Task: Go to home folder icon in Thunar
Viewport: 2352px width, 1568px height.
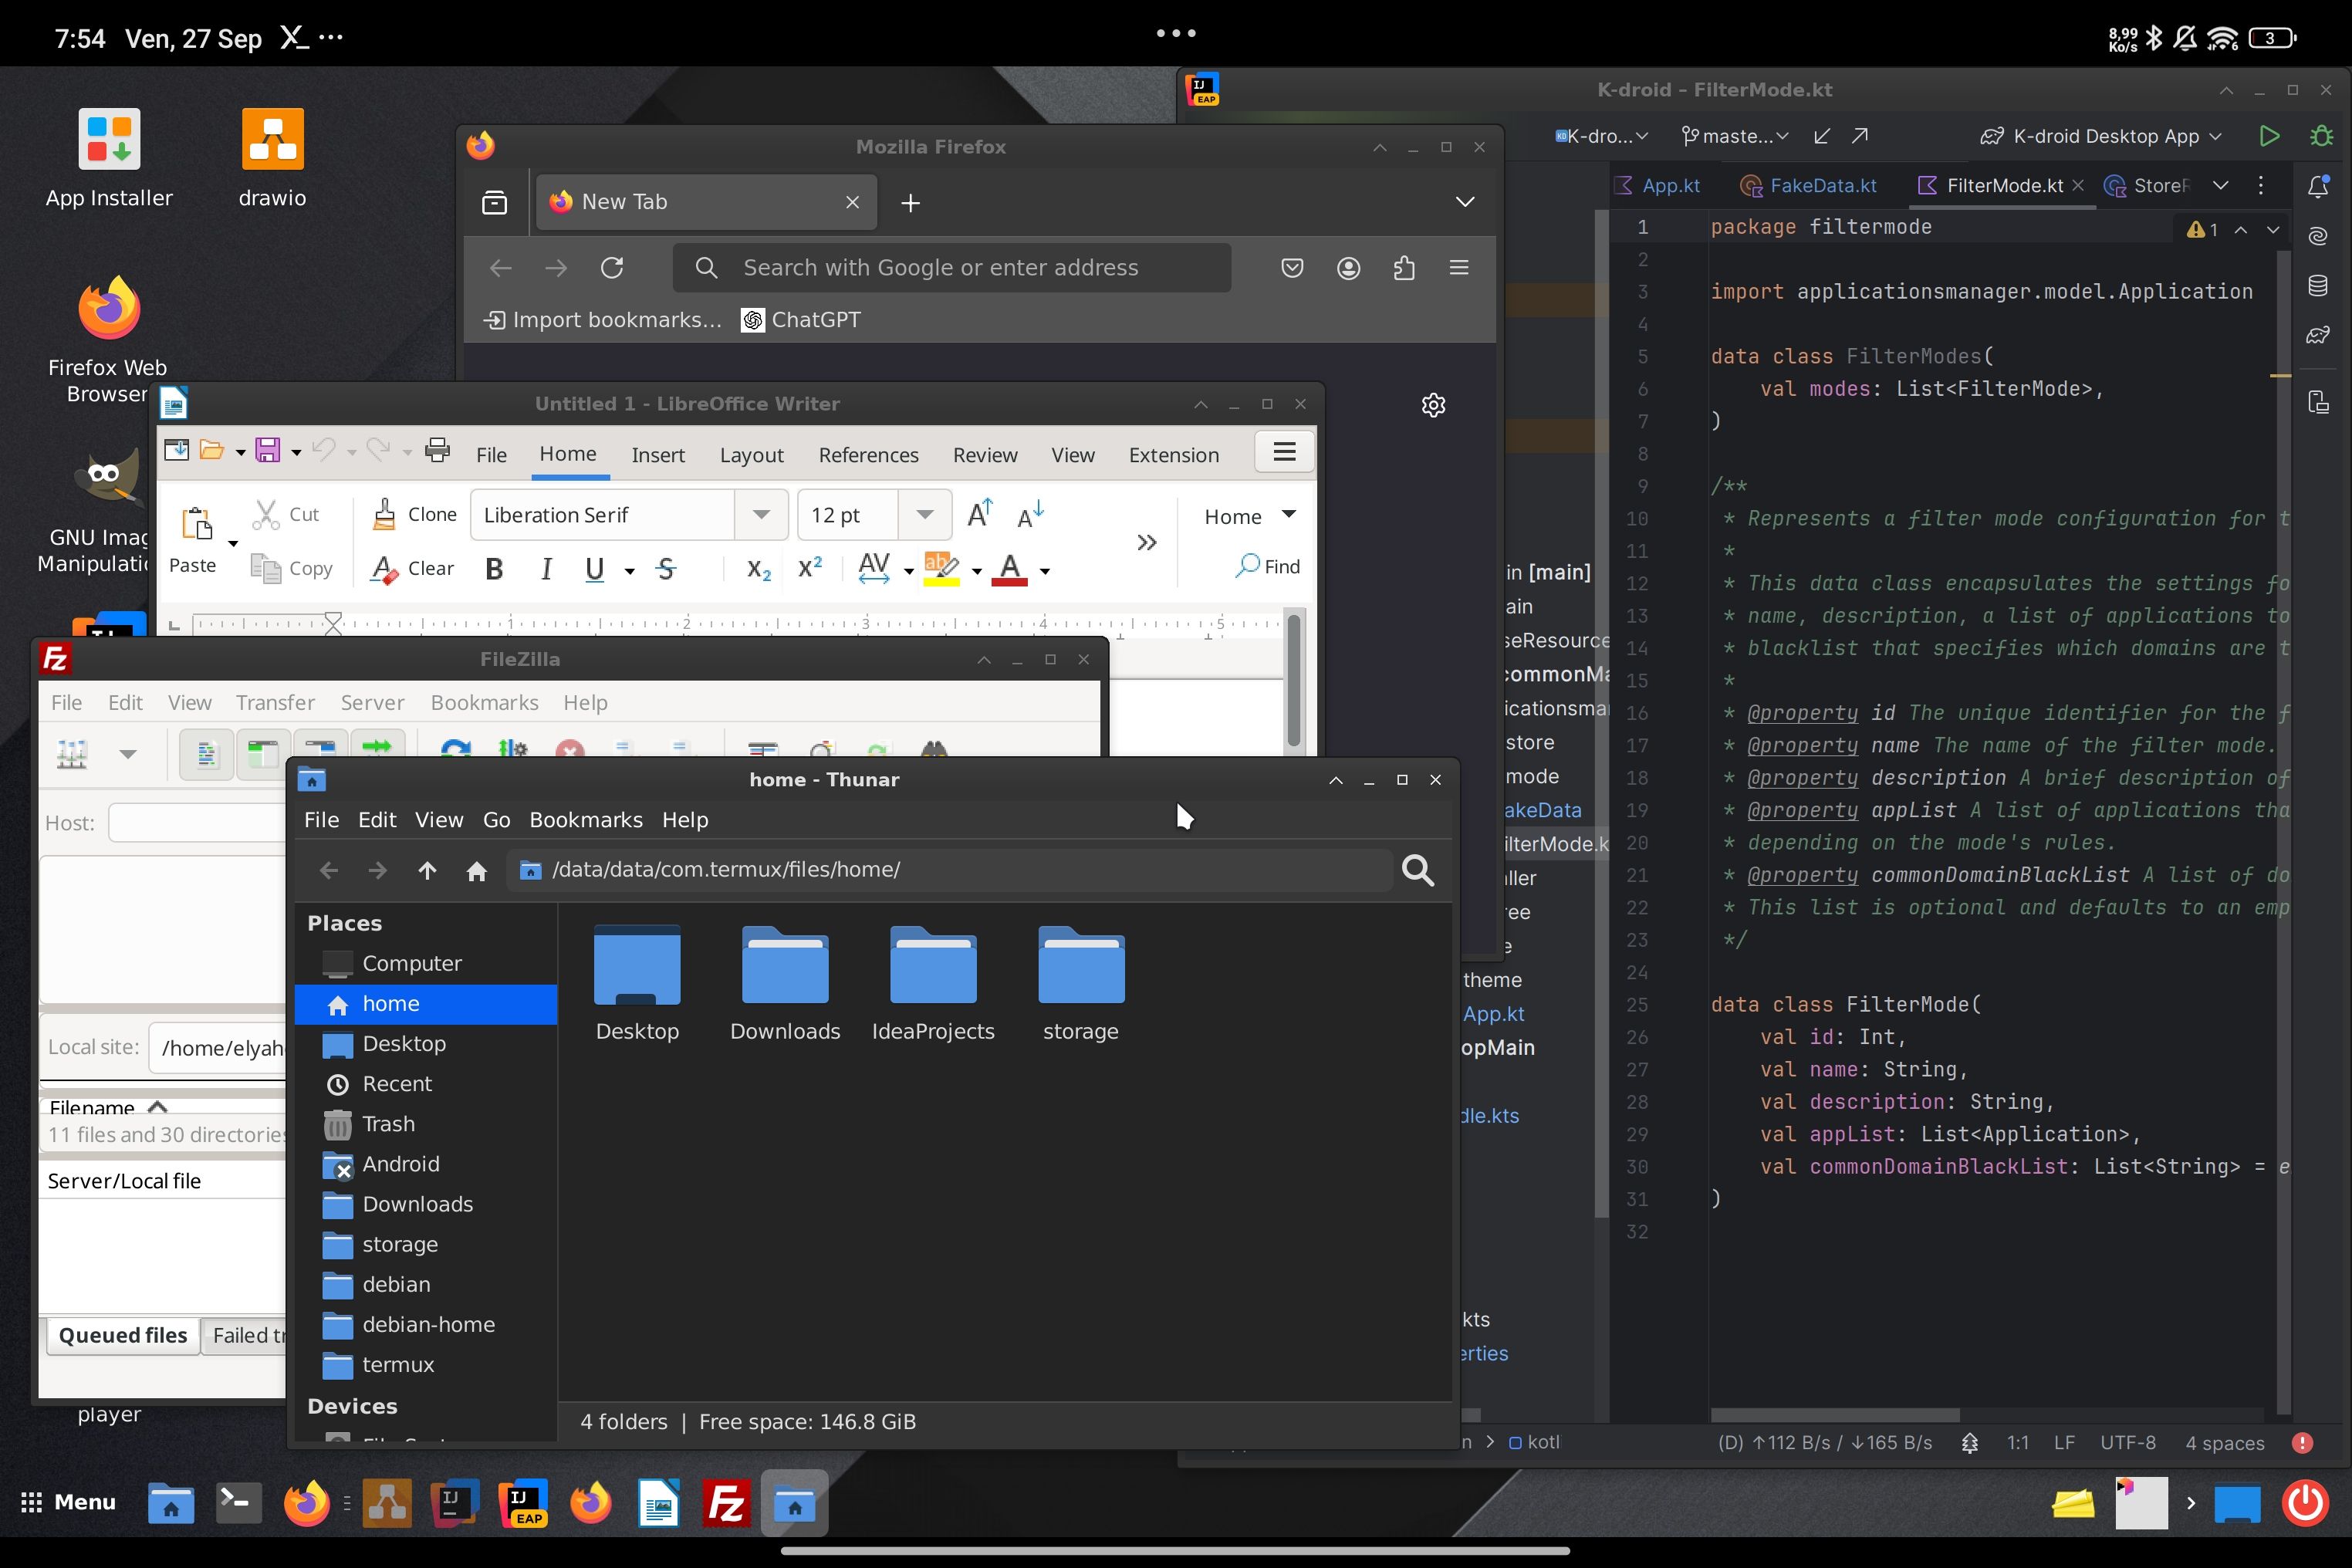Action: click(476, 870)
